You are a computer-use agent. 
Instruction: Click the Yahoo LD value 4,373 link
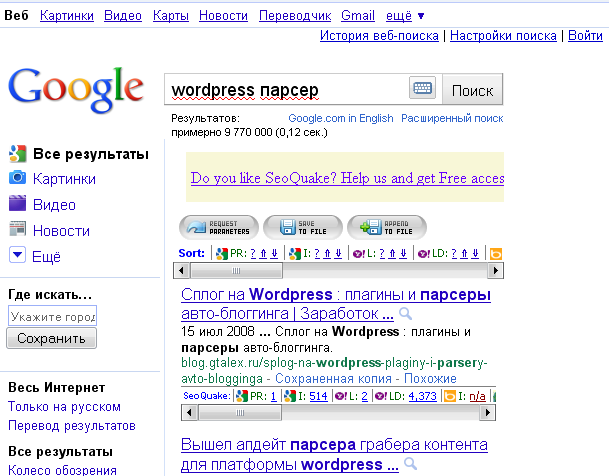(423, 396)
